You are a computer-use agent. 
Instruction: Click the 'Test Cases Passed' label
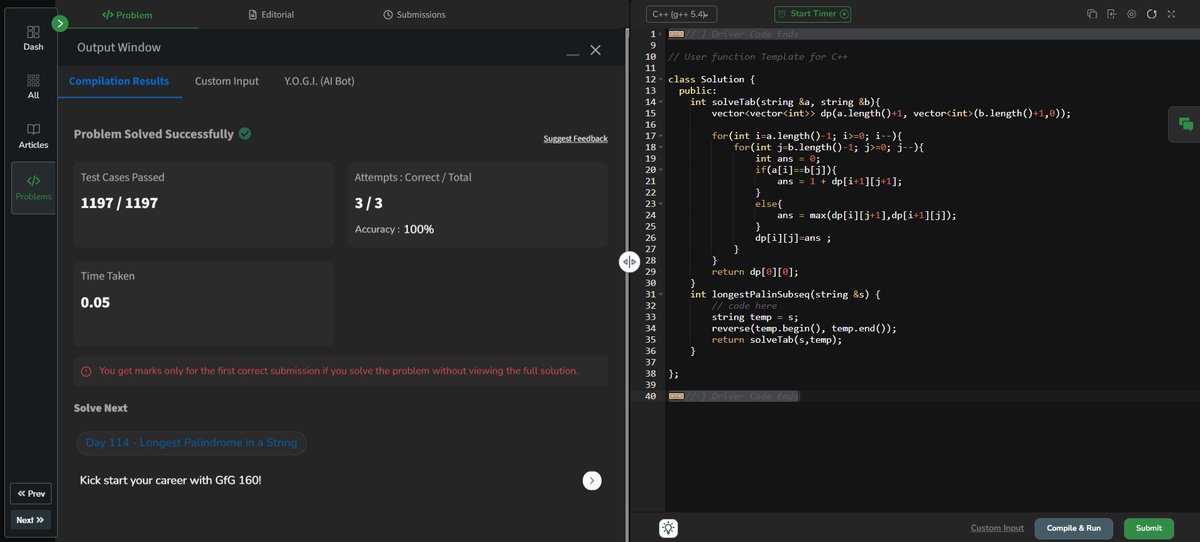coord(122,177)
